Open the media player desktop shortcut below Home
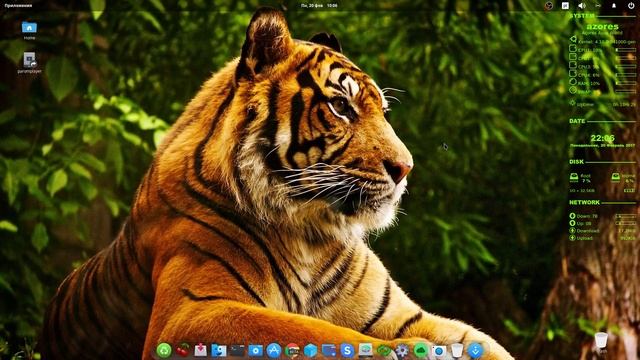This screenshot has width=640, height=360. pyautogui.click(x=29, y=62)
